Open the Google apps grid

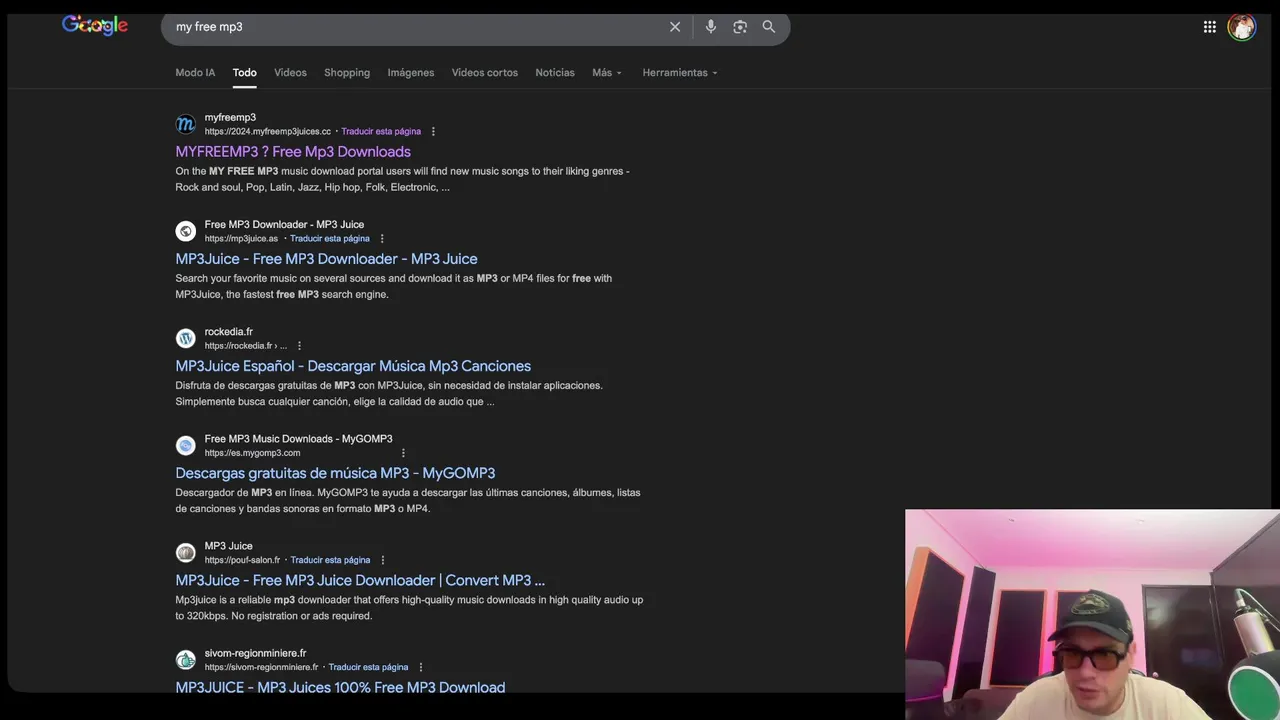click(1210, 27)
